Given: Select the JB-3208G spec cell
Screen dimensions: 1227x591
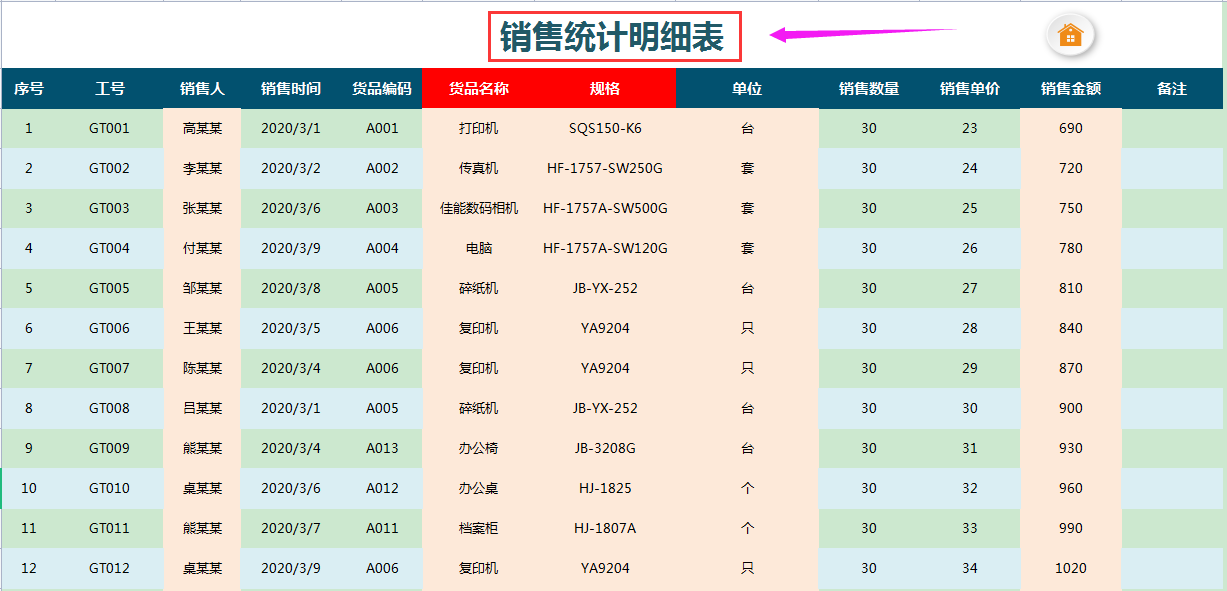Looking at the screenshot, I should coord(605,448).
